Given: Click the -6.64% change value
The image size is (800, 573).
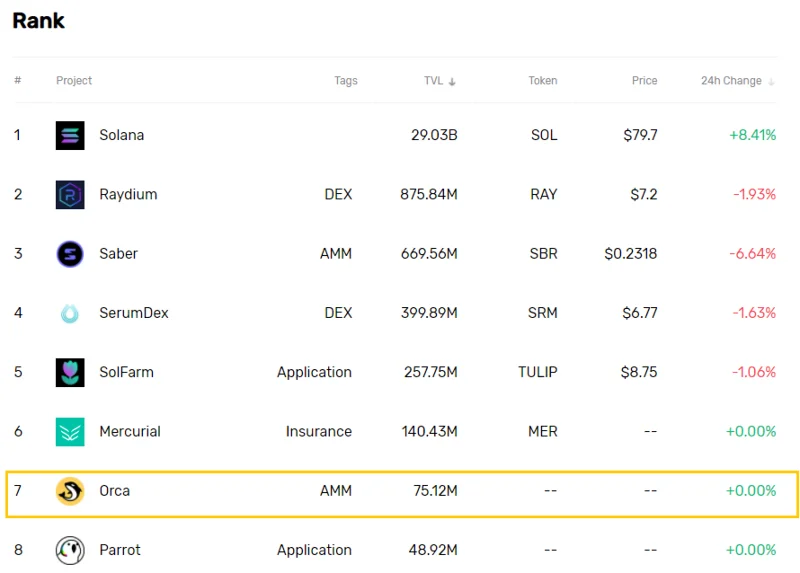Looking at the screenshot, I should (753, 254).
